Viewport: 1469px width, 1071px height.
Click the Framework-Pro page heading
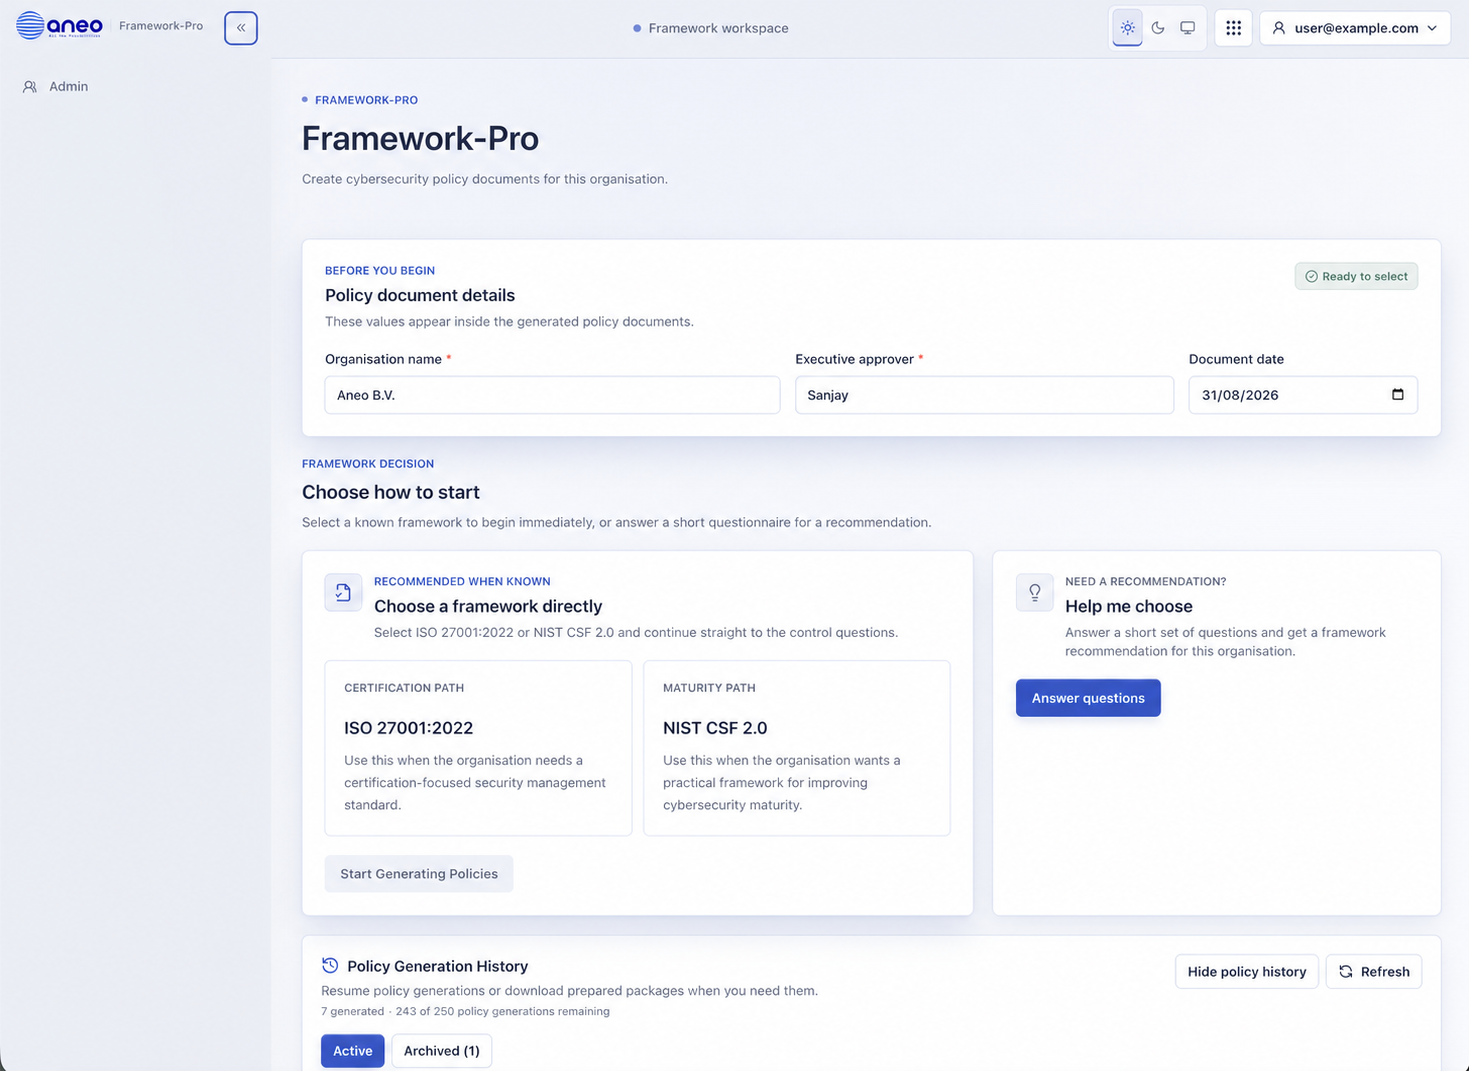(420, 138)
